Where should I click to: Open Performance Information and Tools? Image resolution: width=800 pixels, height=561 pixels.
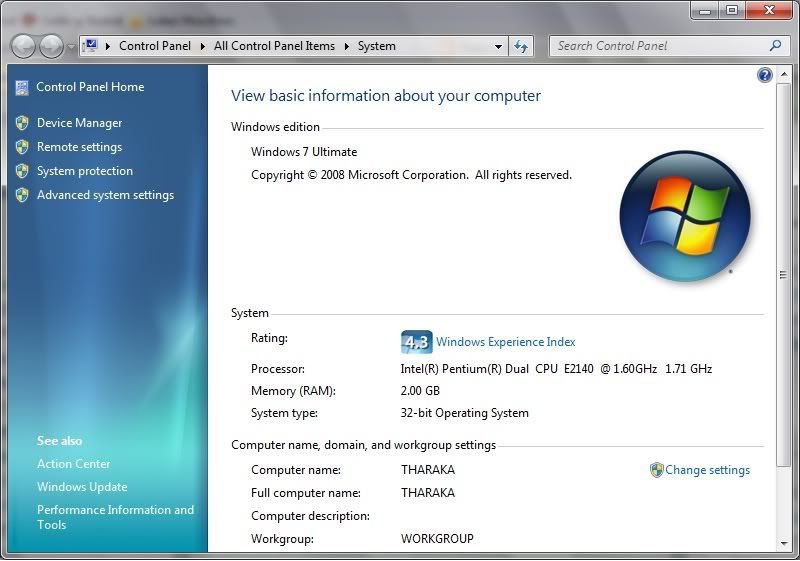(x=115, y=517)
